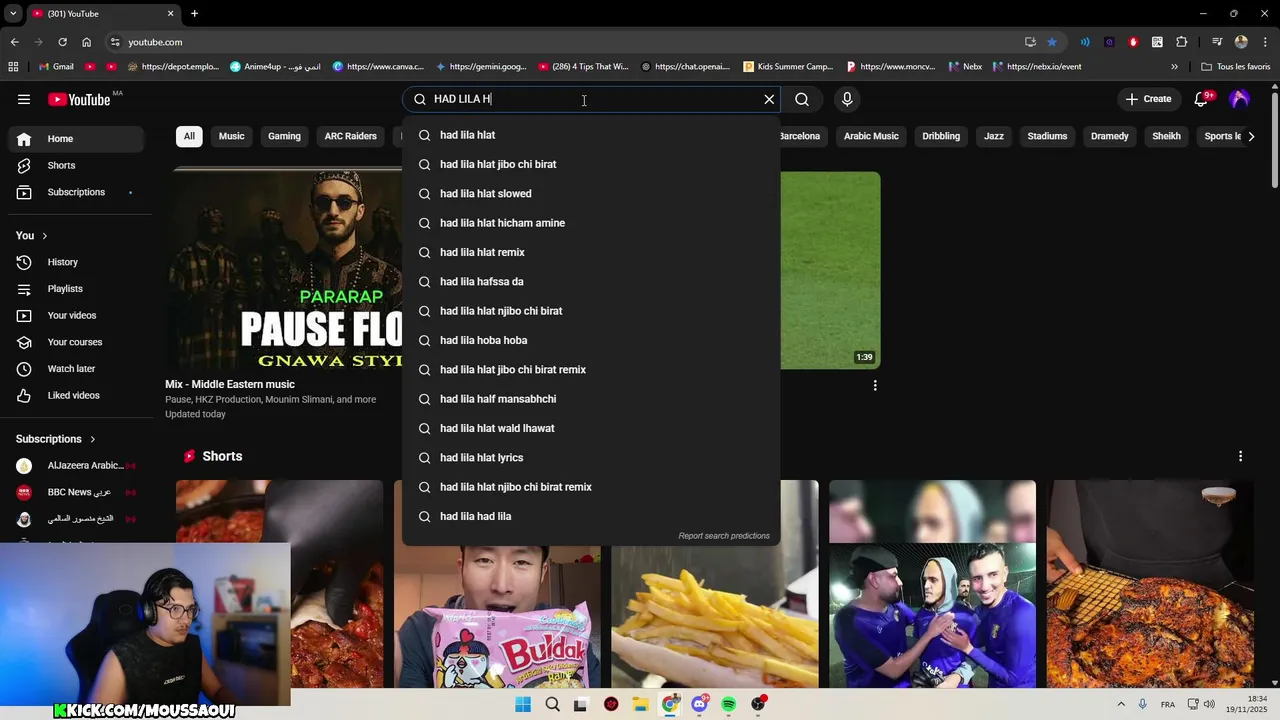Select the ARC Raiders filter chip
The image size is (1280, 720).
(350, 136)
